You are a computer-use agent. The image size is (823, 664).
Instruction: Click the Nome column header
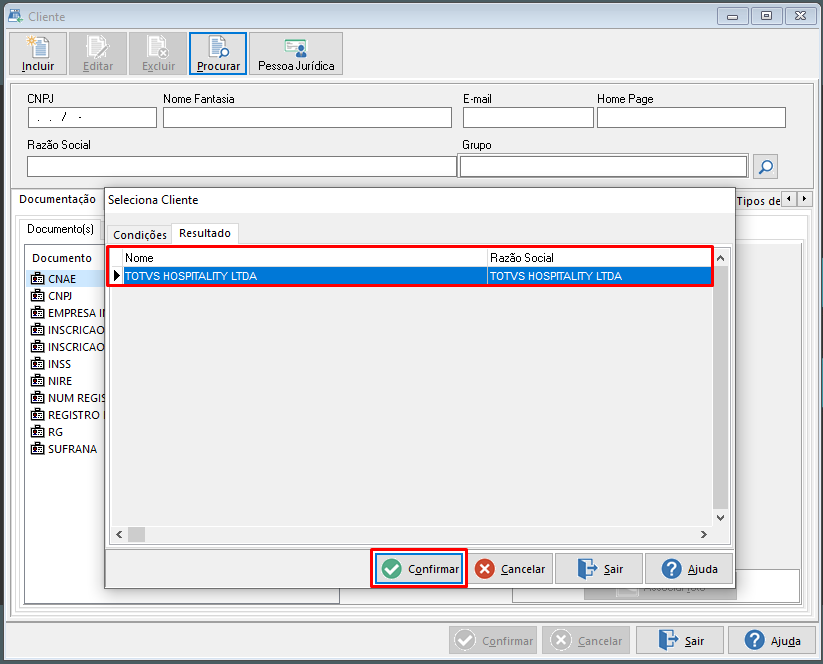[x=305, y=258]
